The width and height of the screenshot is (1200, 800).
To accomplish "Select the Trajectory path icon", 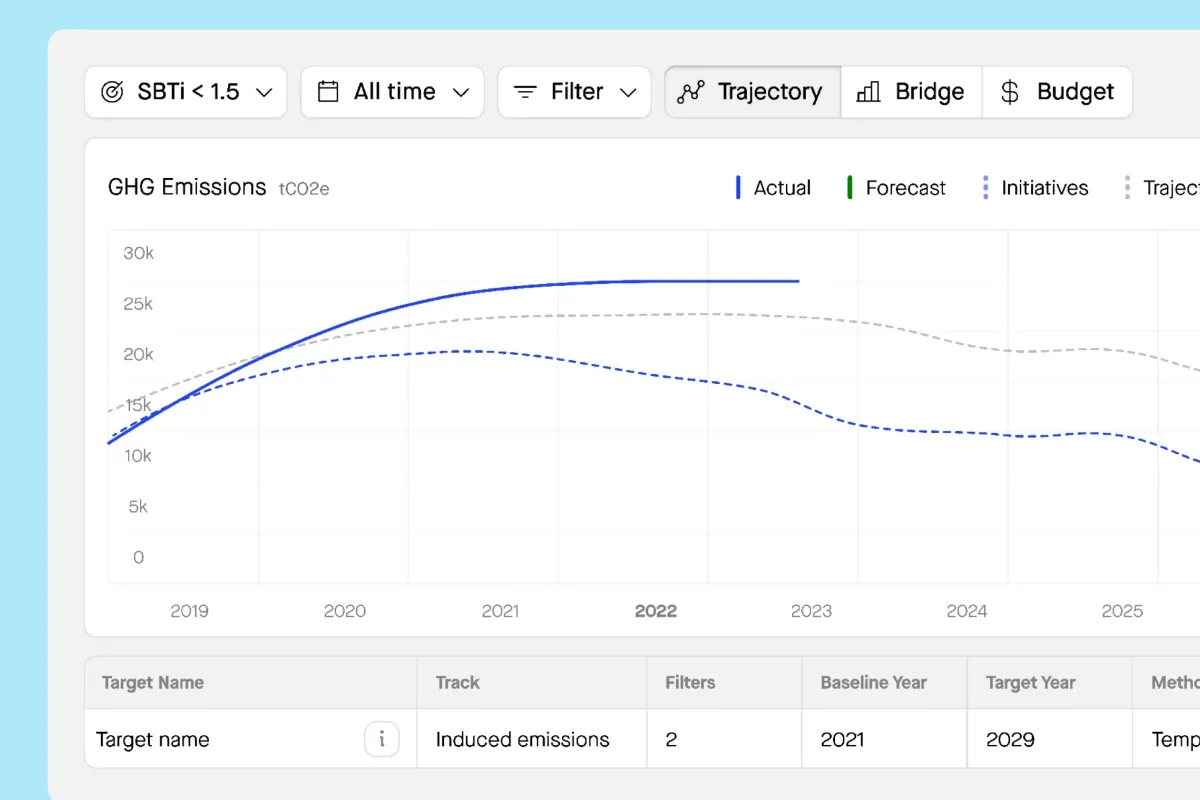I will [689, 91].
